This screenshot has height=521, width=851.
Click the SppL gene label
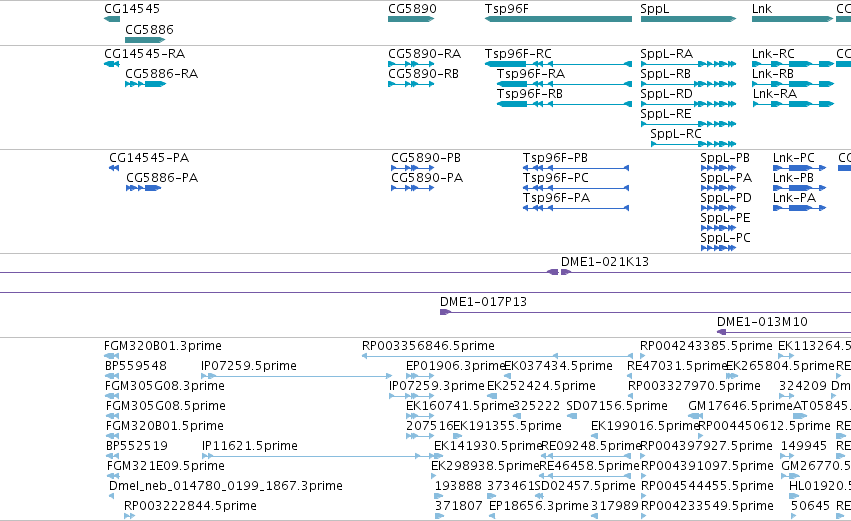655,9
